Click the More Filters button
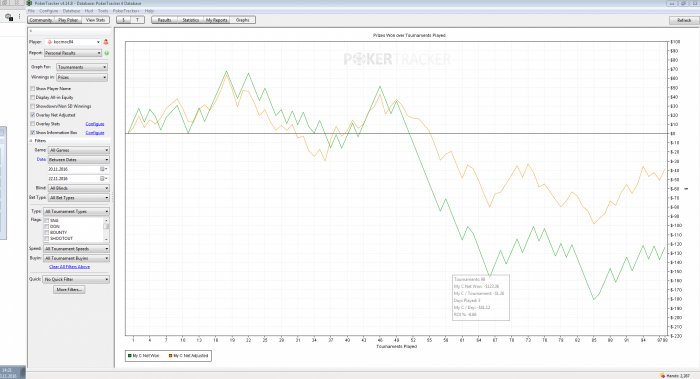 click(69, 290)
